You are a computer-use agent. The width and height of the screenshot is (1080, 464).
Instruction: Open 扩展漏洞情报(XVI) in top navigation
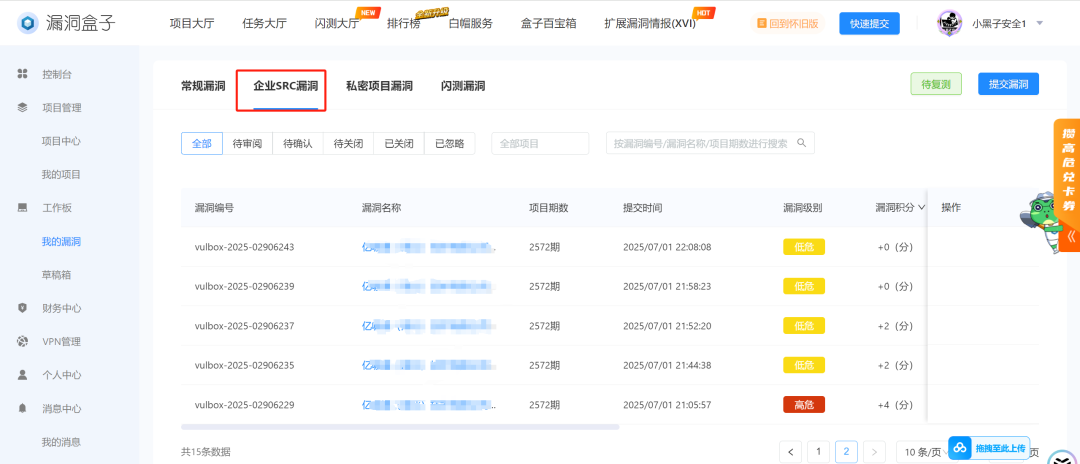pos(650,23)
